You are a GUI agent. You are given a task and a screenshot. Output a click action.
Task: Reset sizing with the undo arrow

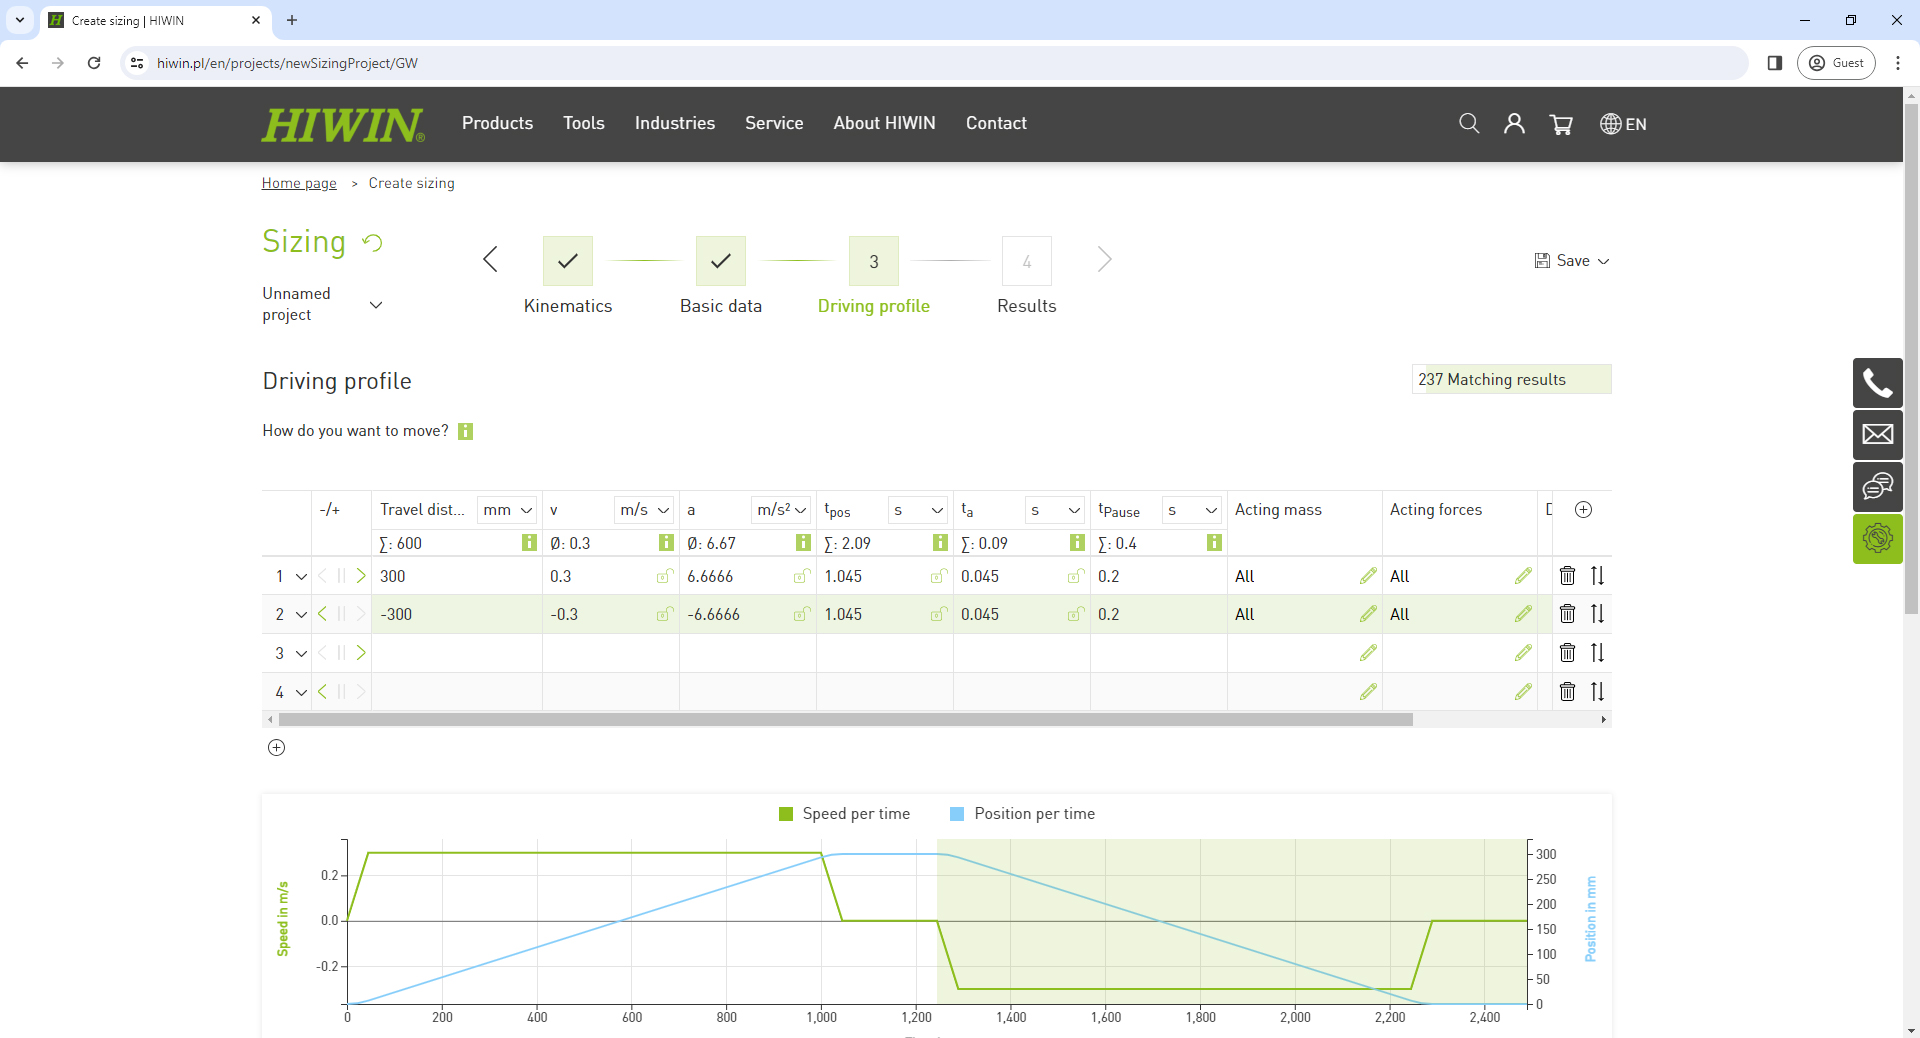click(x=373, y=243)
